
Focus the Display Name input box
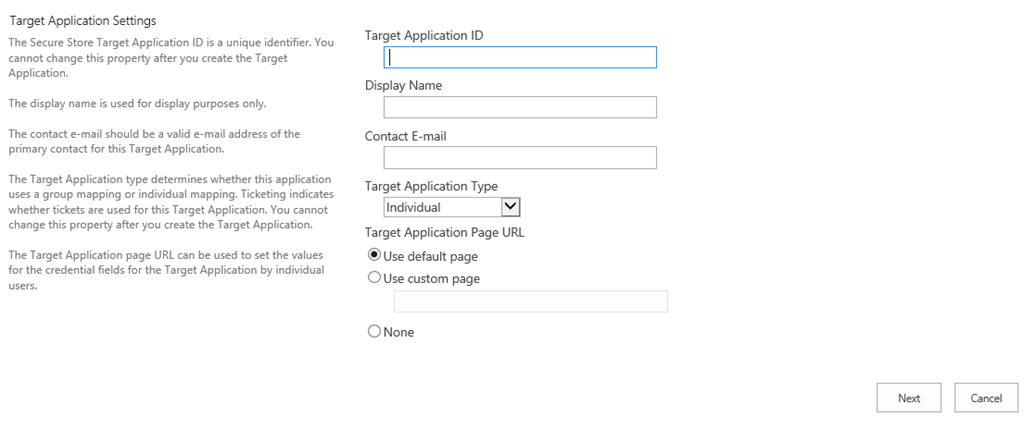click(x=520, y=107)
